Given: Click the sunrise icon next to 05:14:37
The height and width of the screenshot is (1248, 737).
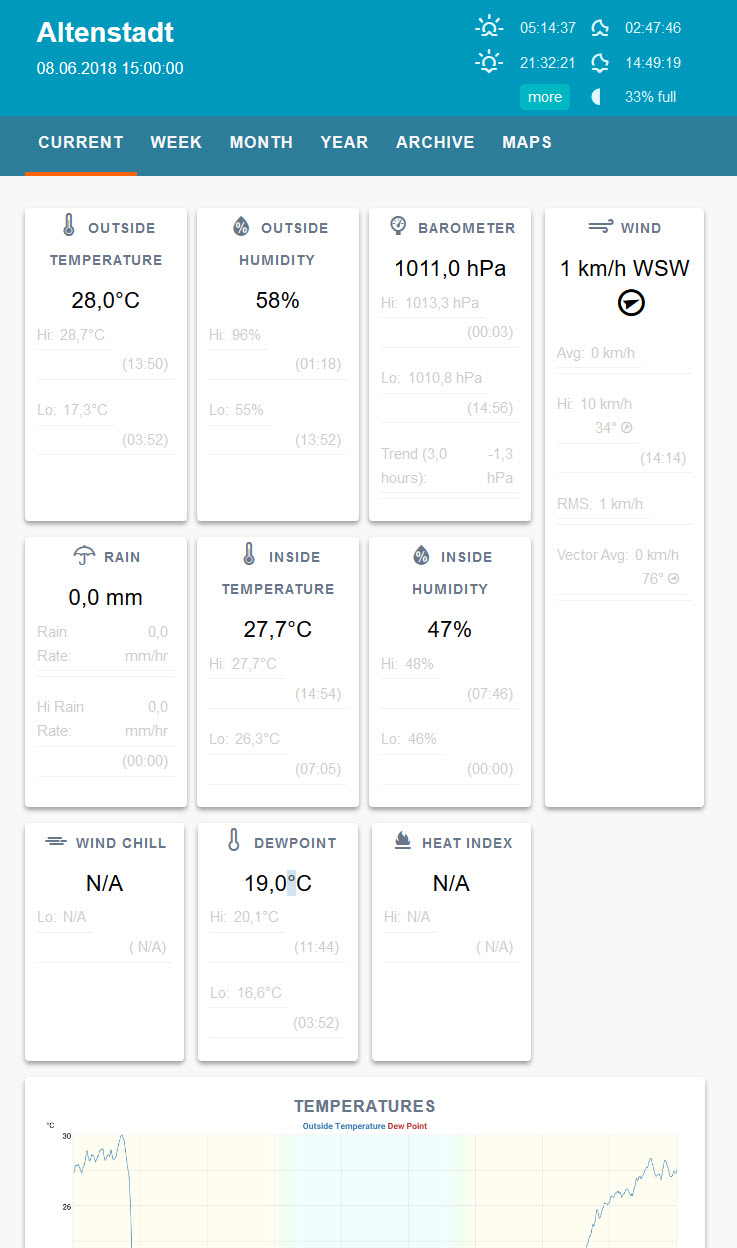Looking at the screenshot, I should click(x=488, y=27).
